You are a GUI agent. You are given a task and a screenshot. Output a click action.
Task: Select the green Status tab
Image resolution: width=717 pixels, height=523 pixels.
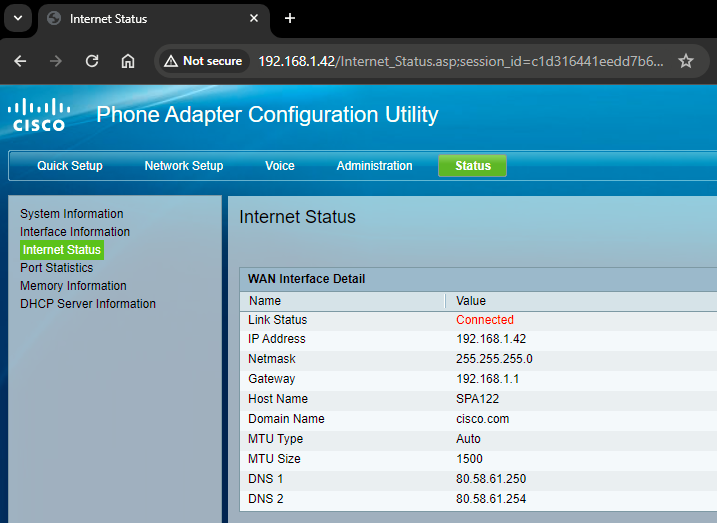472,165
